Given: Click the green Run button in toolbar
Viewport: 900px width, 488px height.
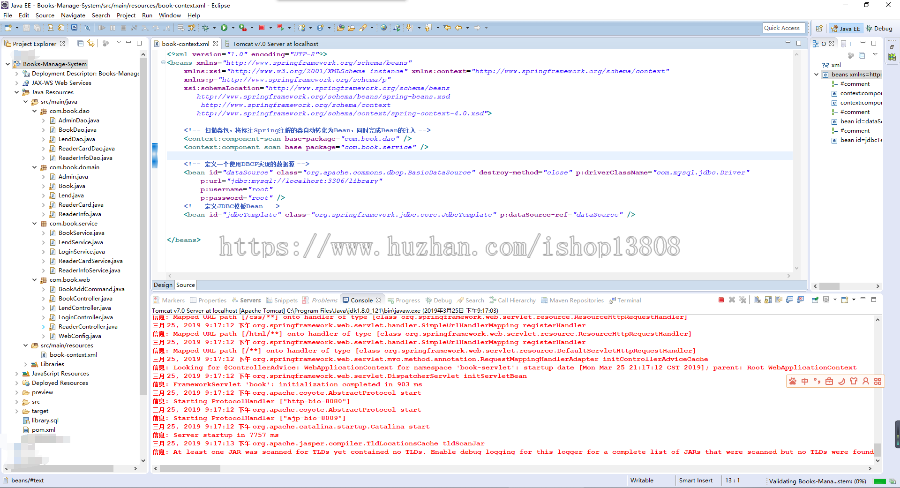Looking at the screenshot, I should click(x=224, y=28).
